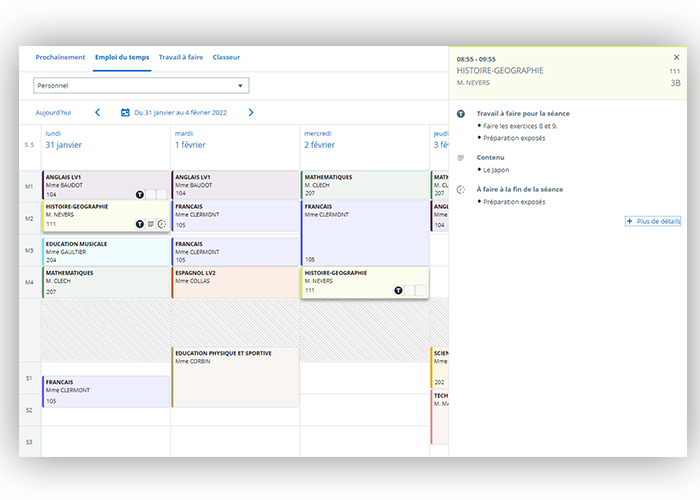700x500 pixels.
Task: Open the Classeur tab
Action: [x=226, y=57]
